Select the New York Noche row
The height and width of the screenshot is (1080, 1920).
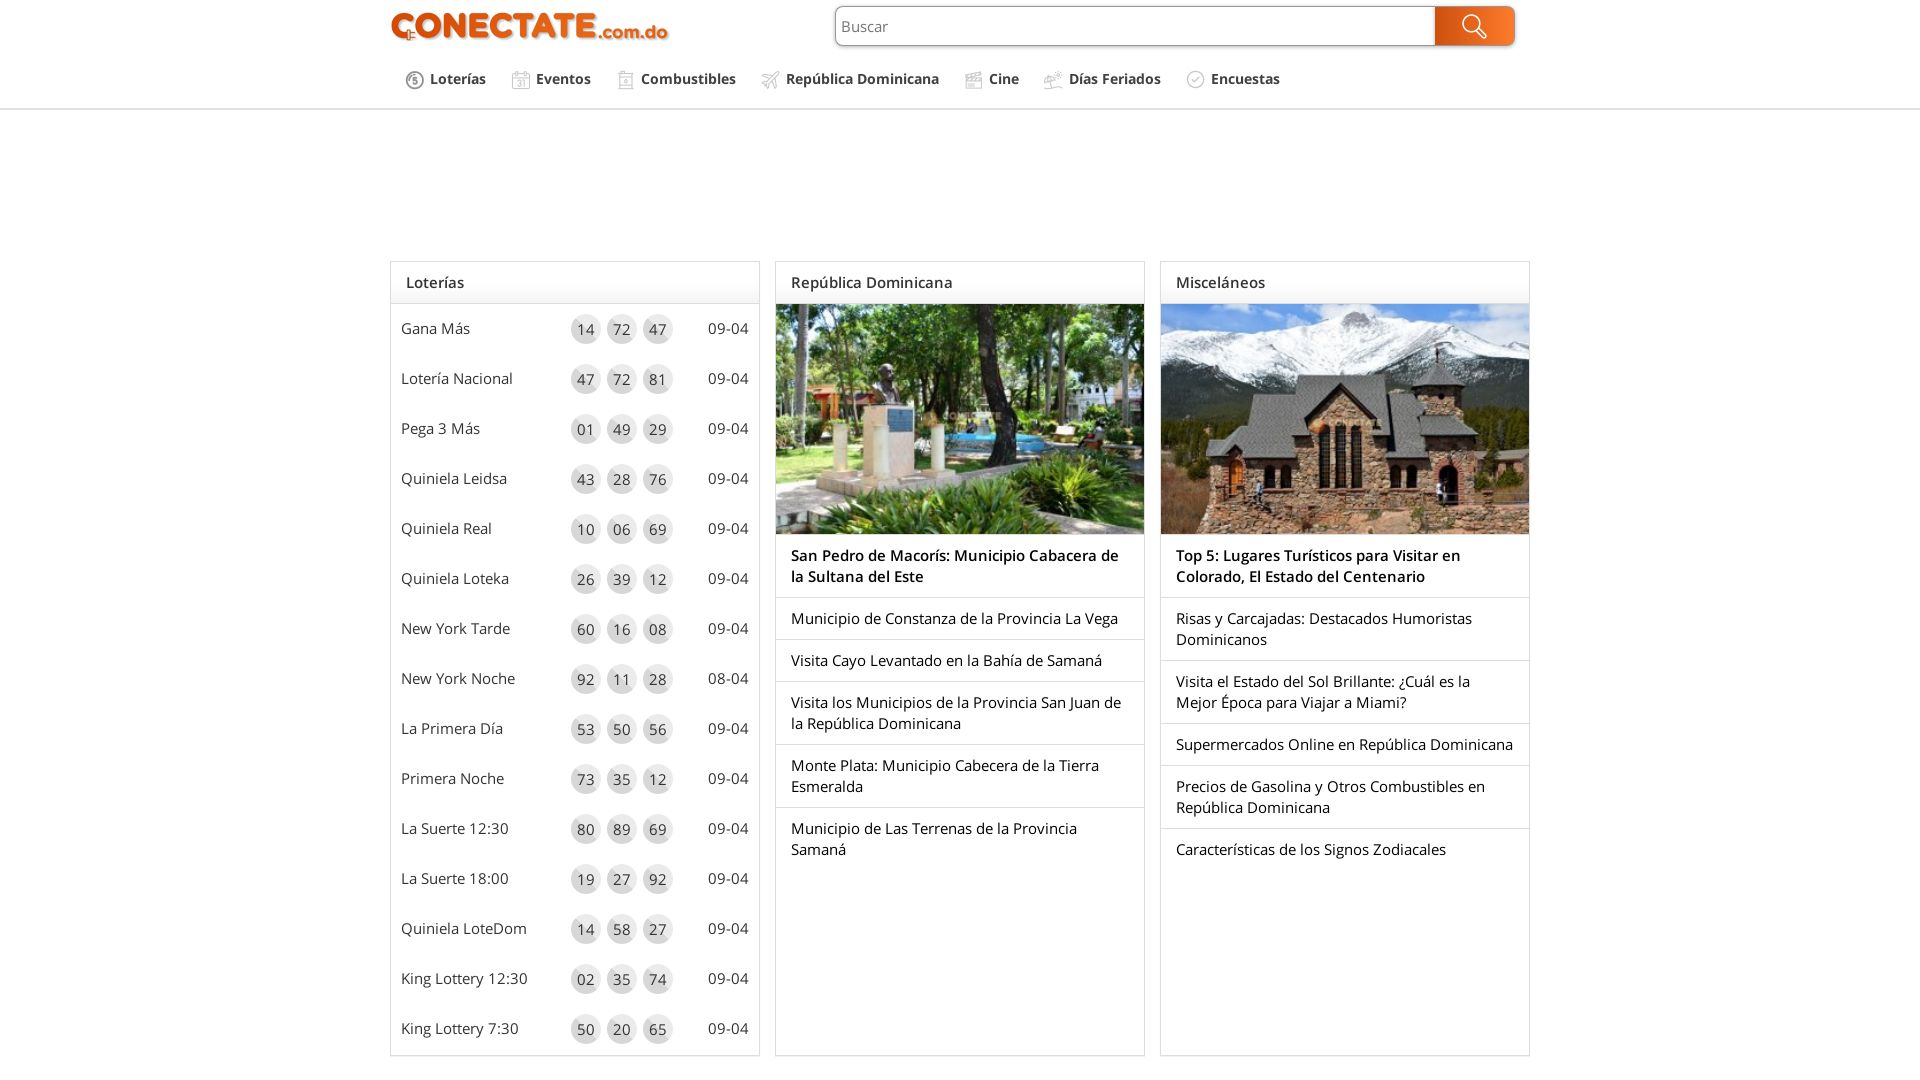575,679
